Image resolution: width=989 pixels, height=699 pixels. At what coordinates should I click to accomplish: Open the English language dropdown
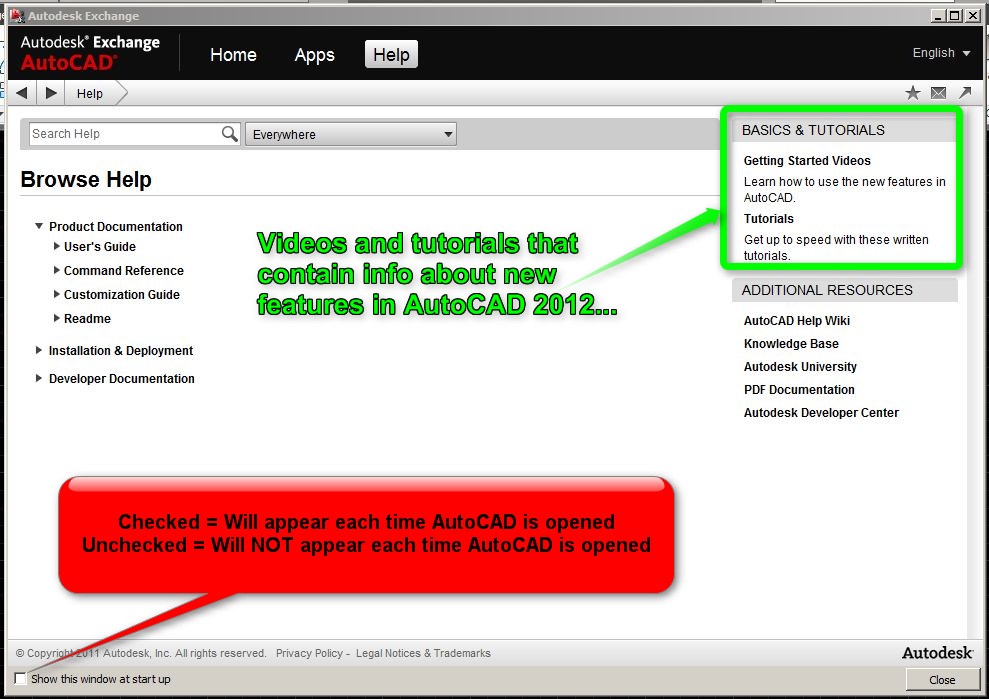pyautogui.click(x=941, y=53)
